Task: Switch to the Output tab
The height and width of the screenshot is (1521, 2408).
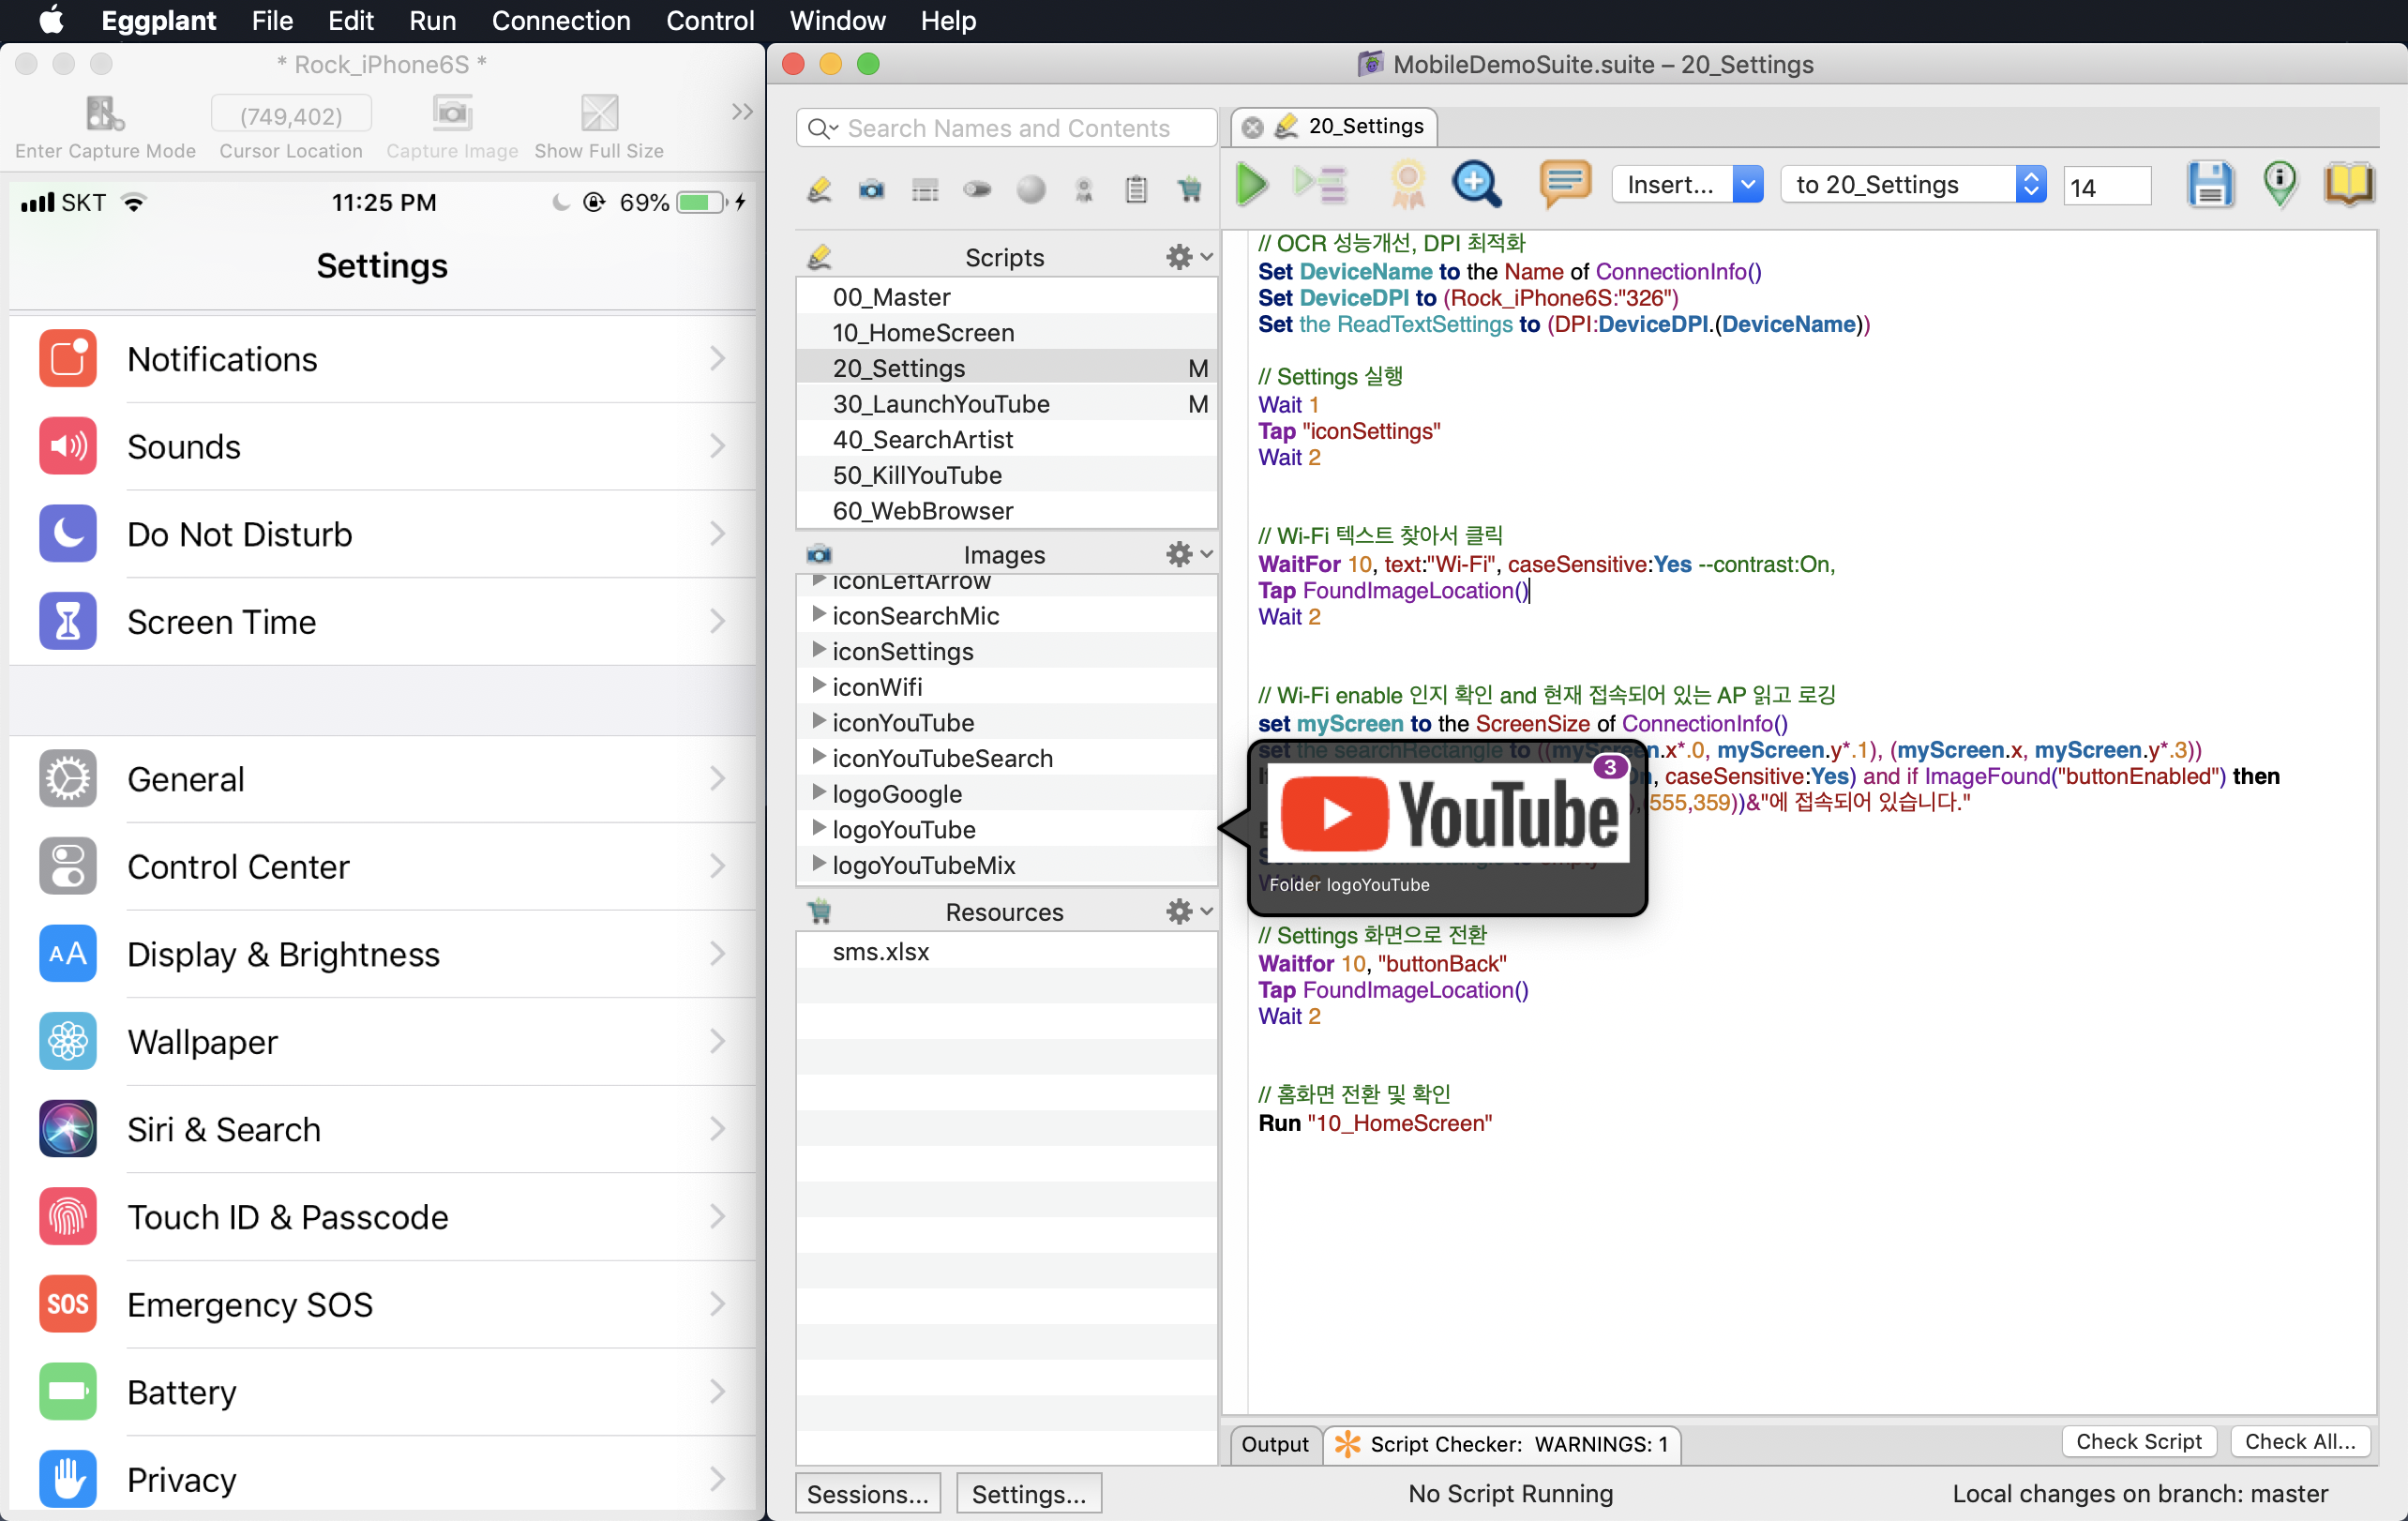Action: click(1274, 1443)
